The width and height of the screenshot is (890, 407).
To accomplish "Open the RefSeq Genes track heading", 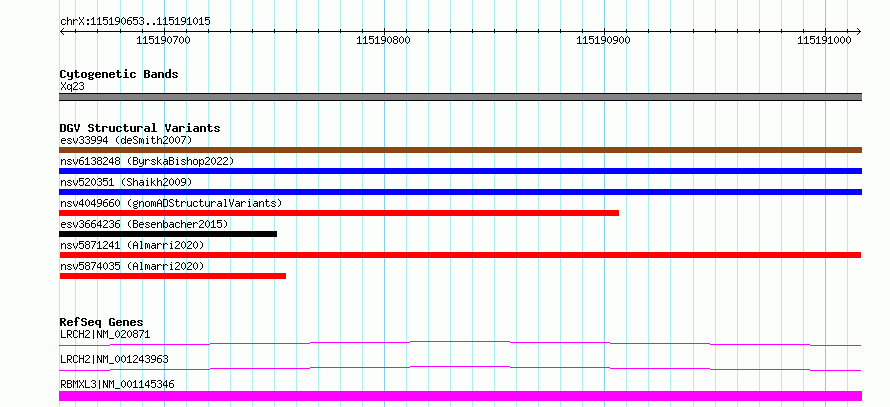I will click(x=102, y=322).
